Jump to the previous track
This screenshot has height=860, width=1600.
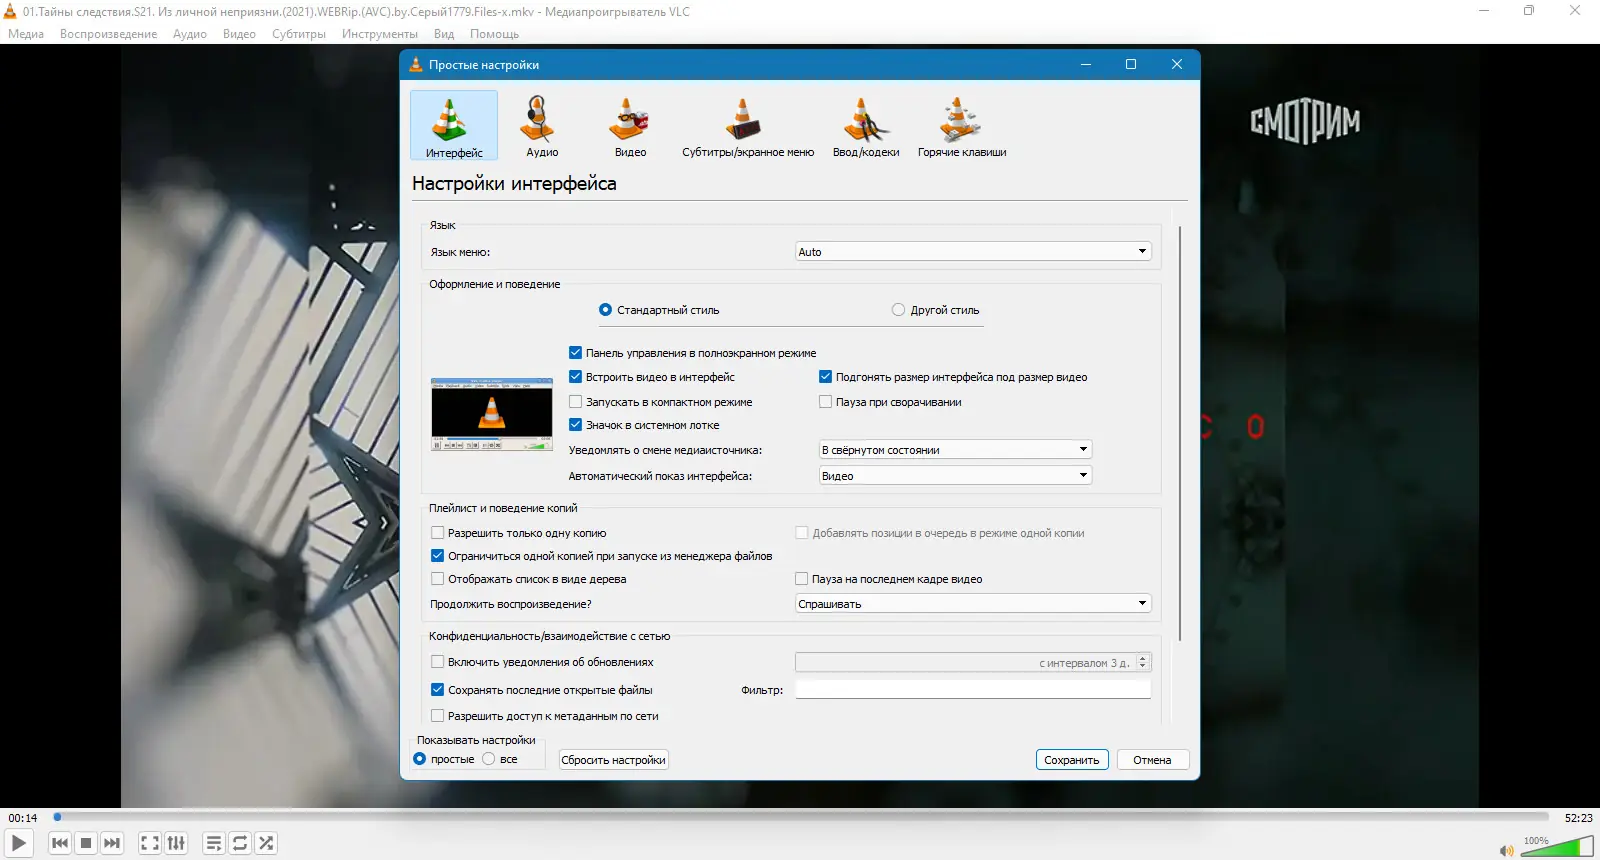[x=60, y=843]
